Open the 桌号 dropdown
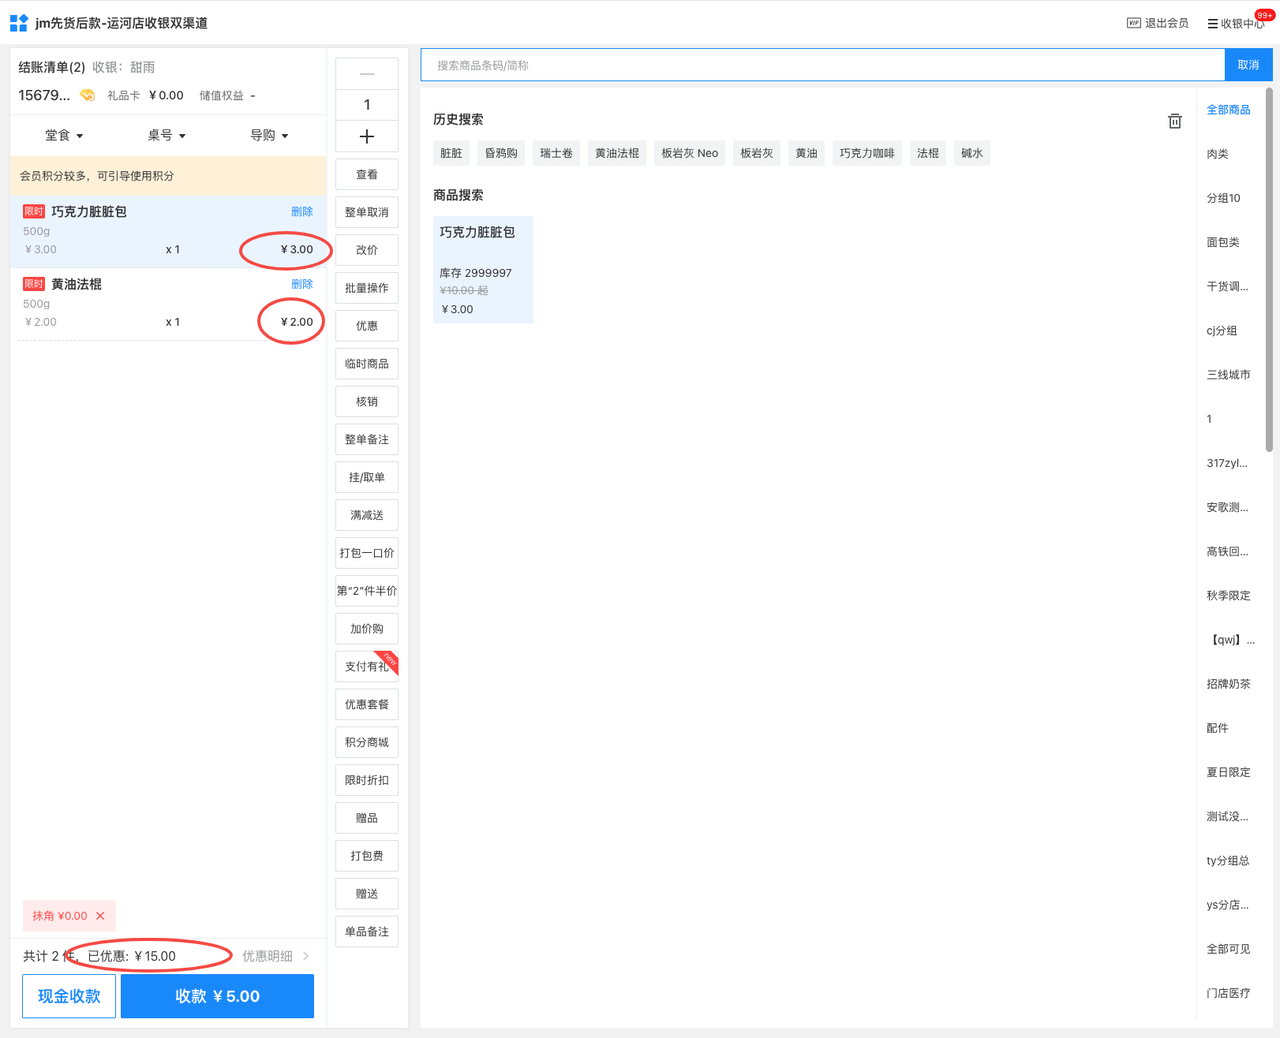 (x=167, y=135)
